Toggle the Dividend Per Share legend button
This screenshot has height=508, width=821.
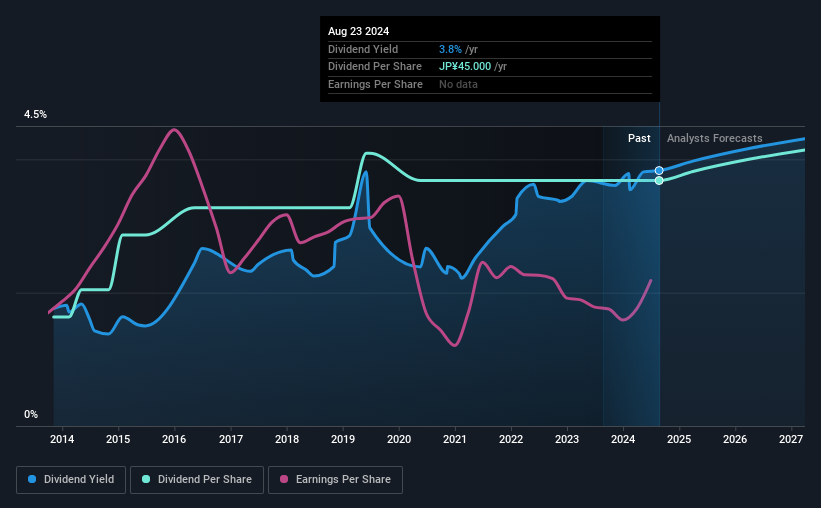pos(197,480)
